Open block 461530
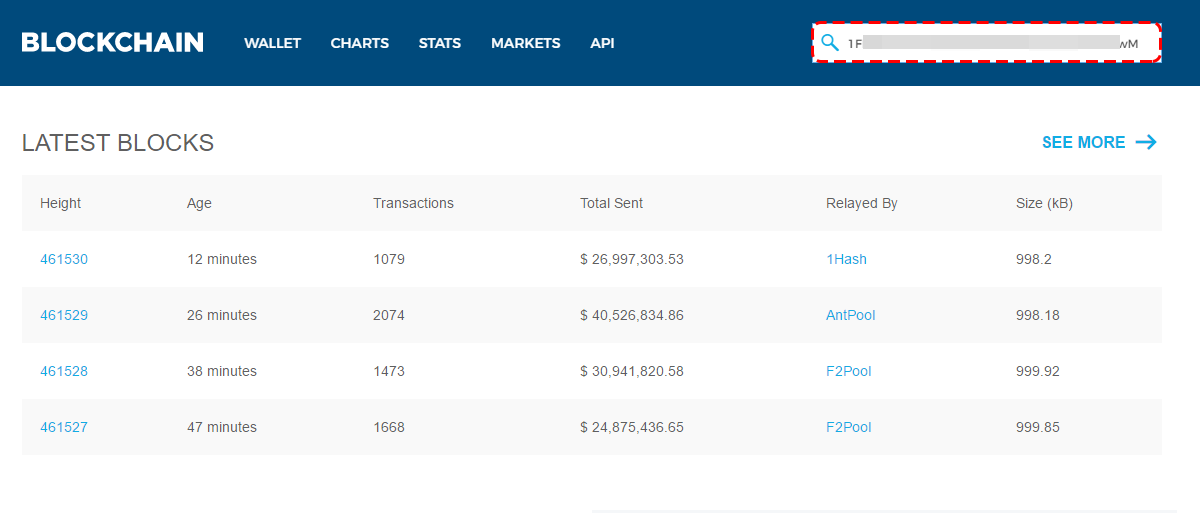 click(x=64, y=259)
